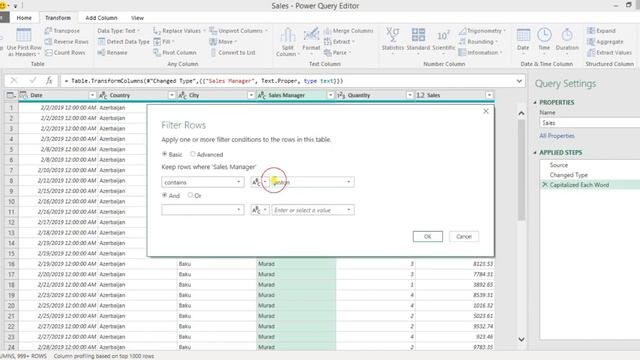640x360 pixels.
Task: Cancel the formula with X icon
Action: (x=14, y=80)
